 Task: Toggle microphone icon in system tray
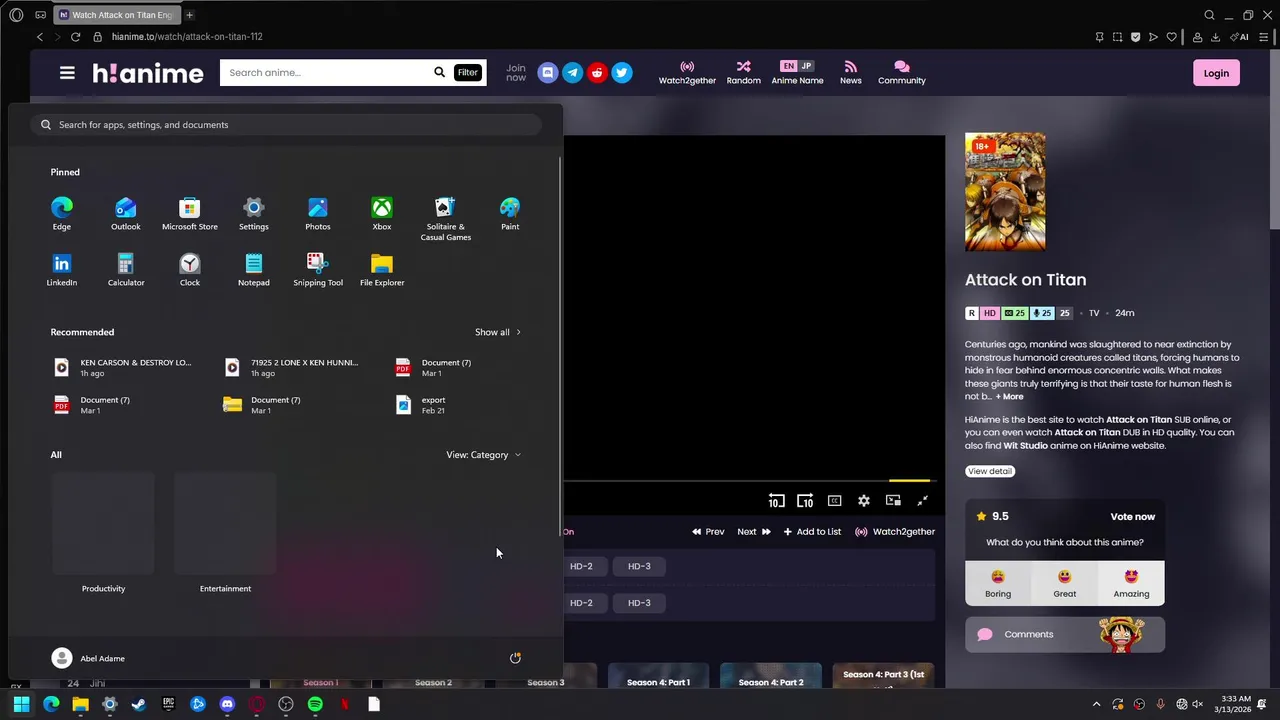coord(1160,704)
